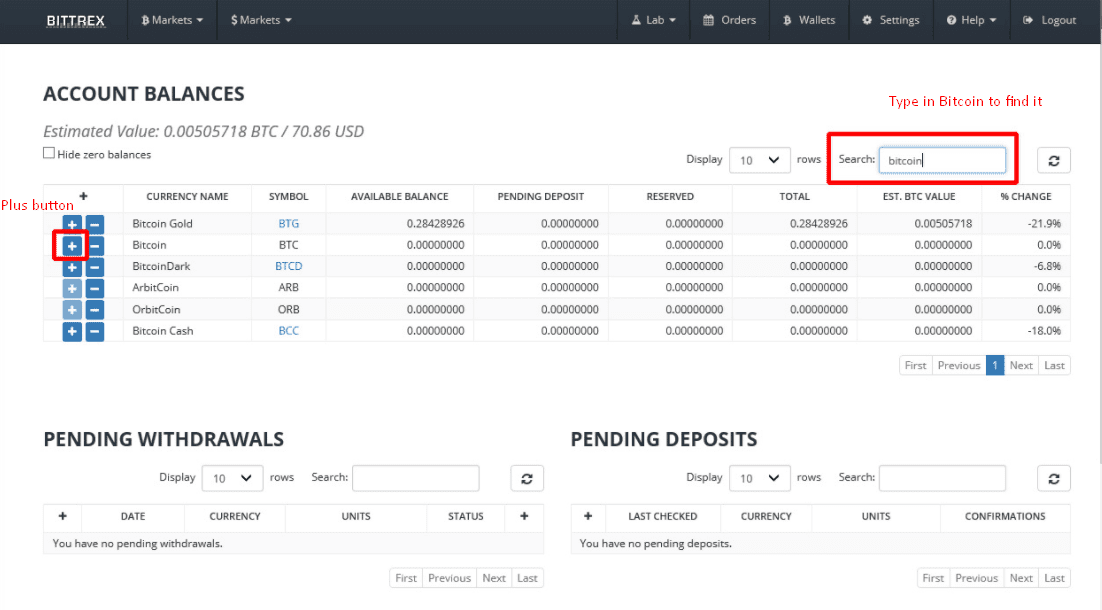Image resolution: width=1102 pixels, height=610 pixels.
Task: Open the Bitcoin Markets dropdown menu
Action: pyautogui.click(x=172, y=20)
